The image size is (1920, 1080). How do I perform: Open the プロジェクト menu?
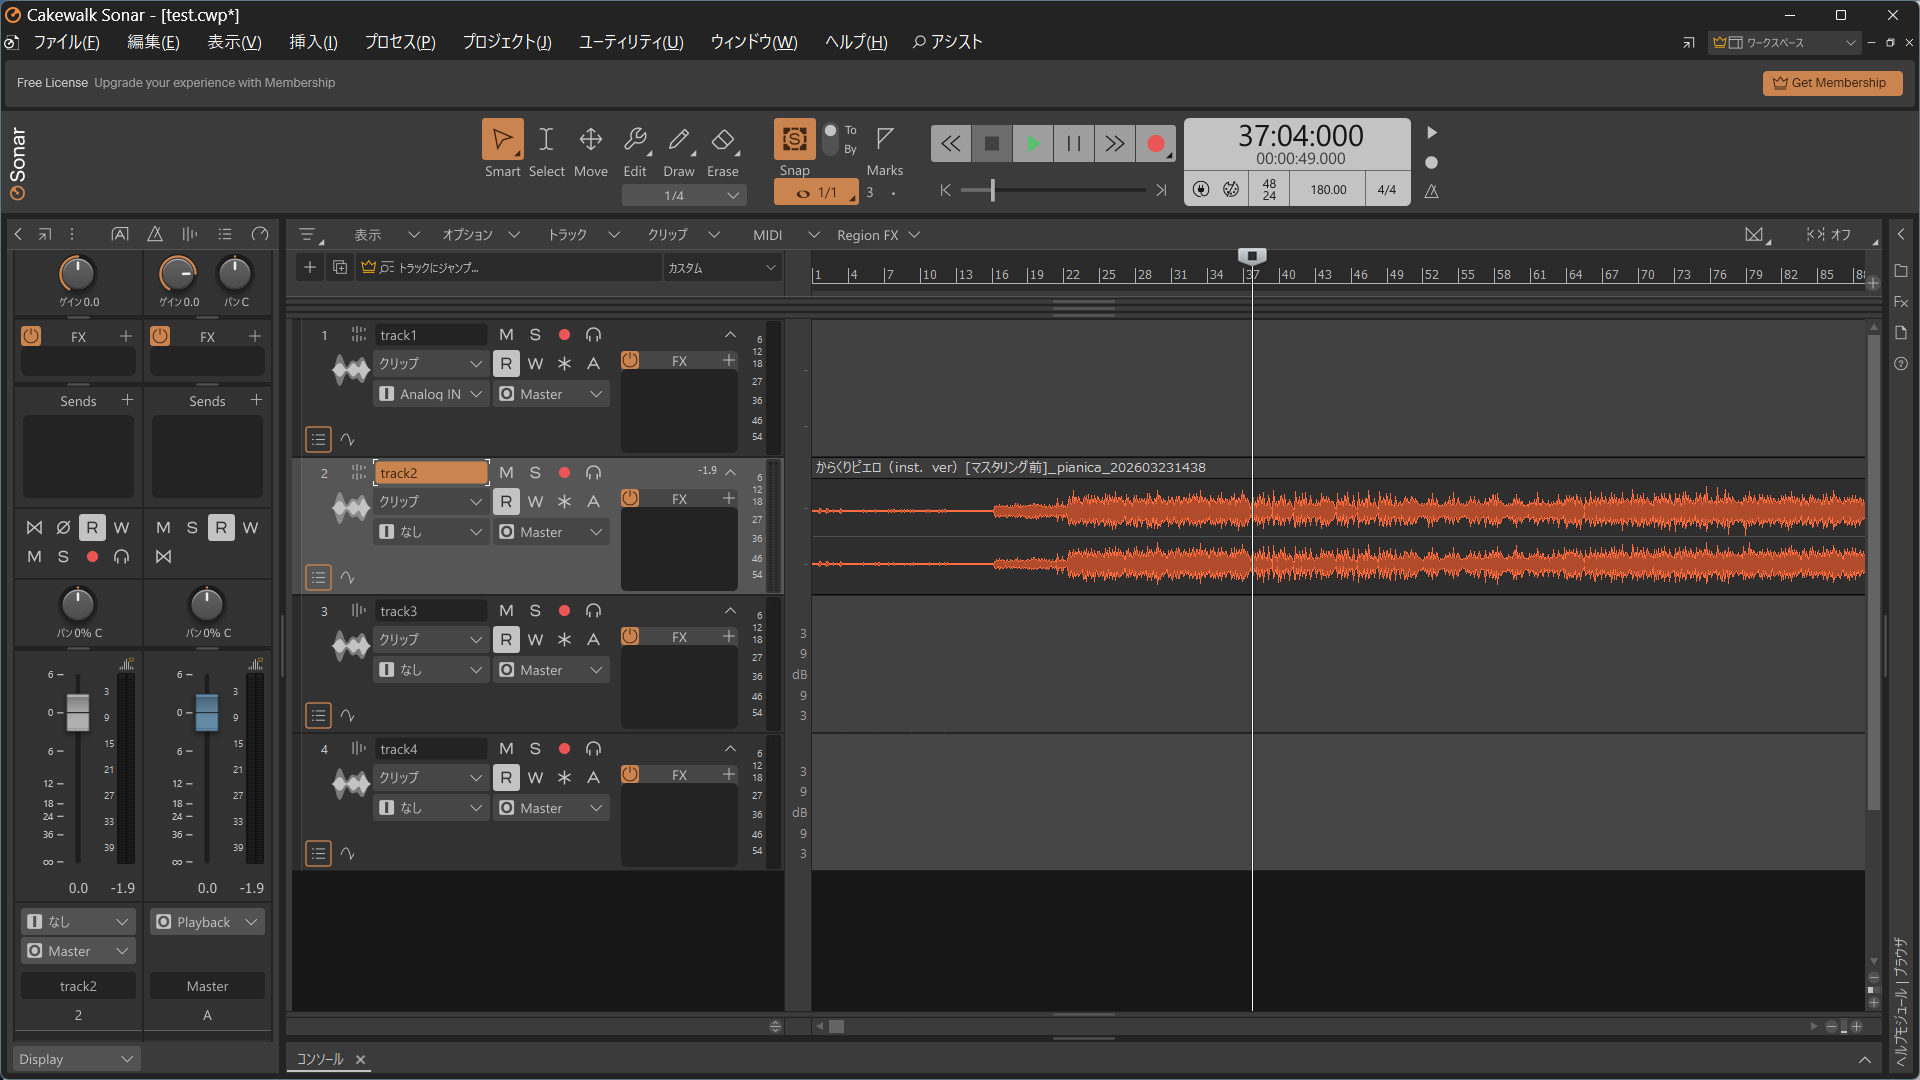(507, 42)
